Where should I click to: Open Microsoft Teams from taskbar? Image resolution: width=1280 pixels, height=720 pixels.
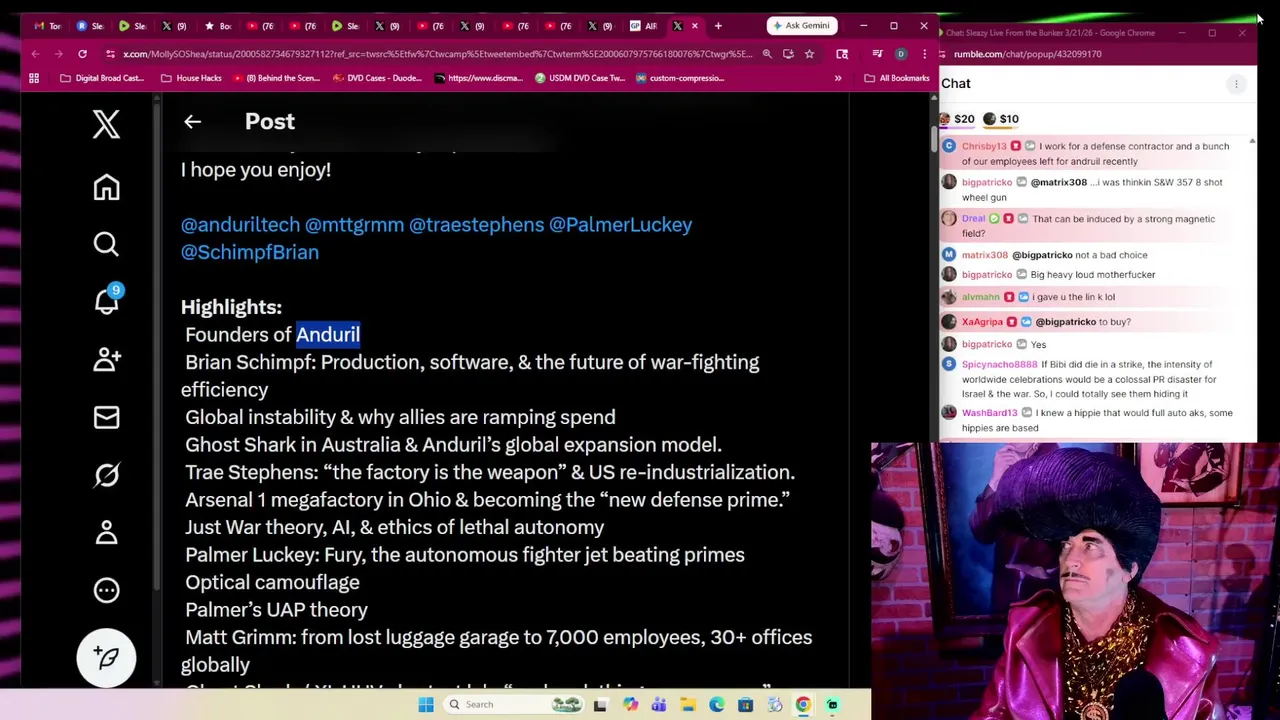659,704
